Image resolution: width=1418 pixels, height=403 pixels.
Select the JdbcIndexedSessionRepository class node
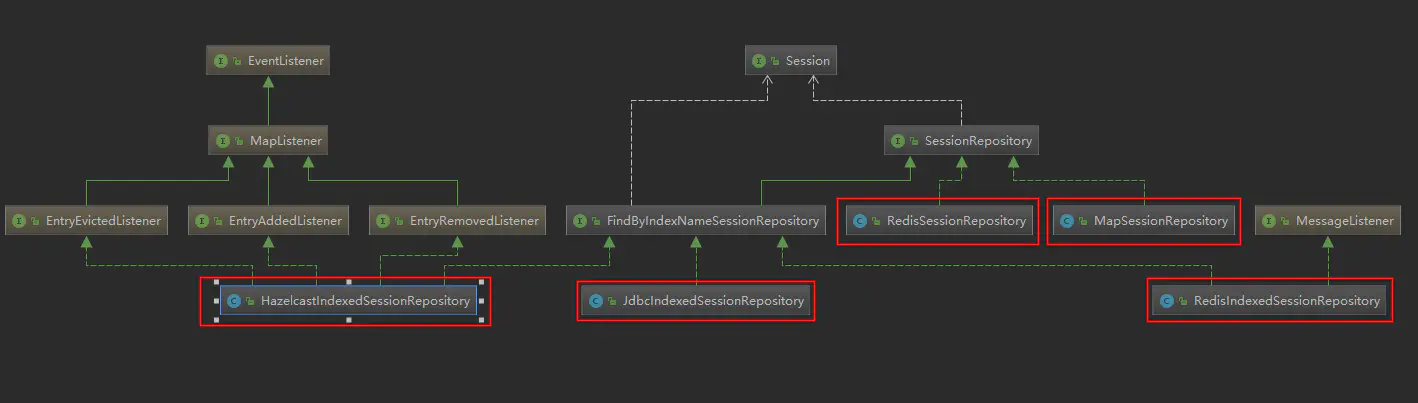point(697,300)
